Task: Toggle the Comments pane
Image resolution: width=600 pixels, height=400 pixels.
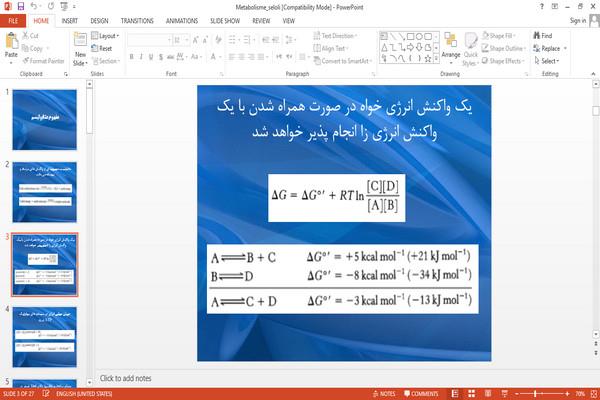Action: [421, 393]
